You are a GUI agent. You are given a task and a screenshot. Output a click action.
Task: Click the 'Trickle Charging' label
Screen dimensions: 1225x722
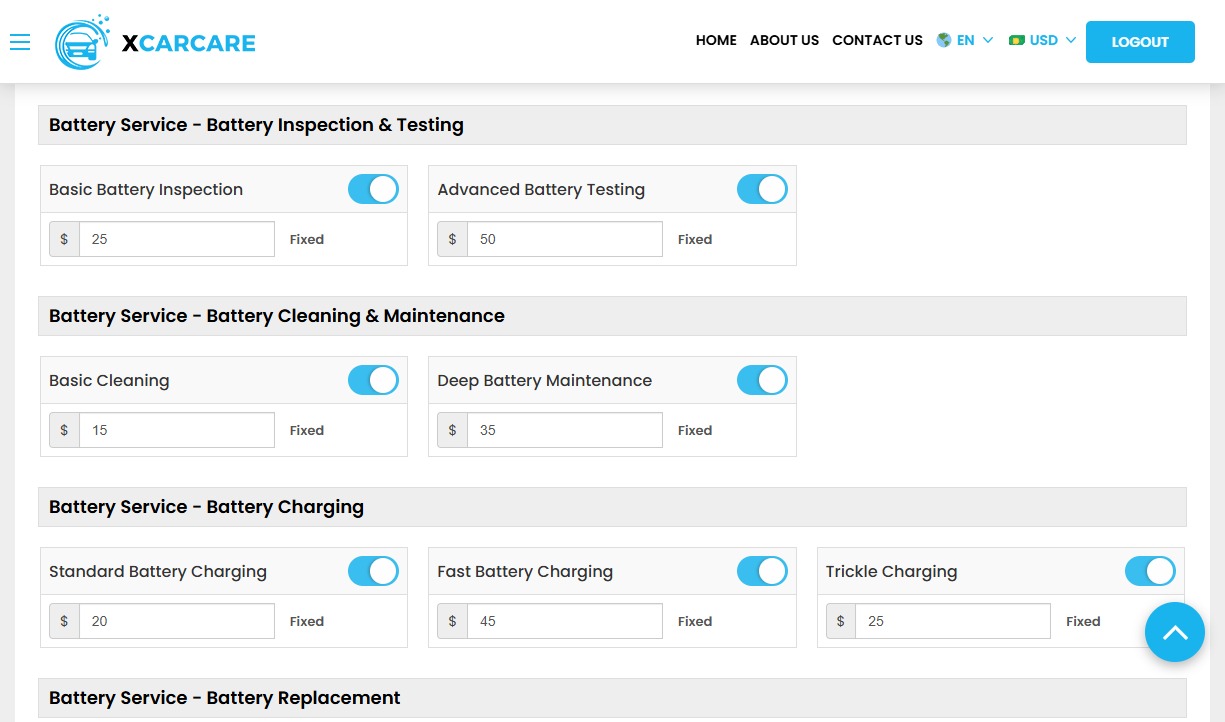coord(891,572)
